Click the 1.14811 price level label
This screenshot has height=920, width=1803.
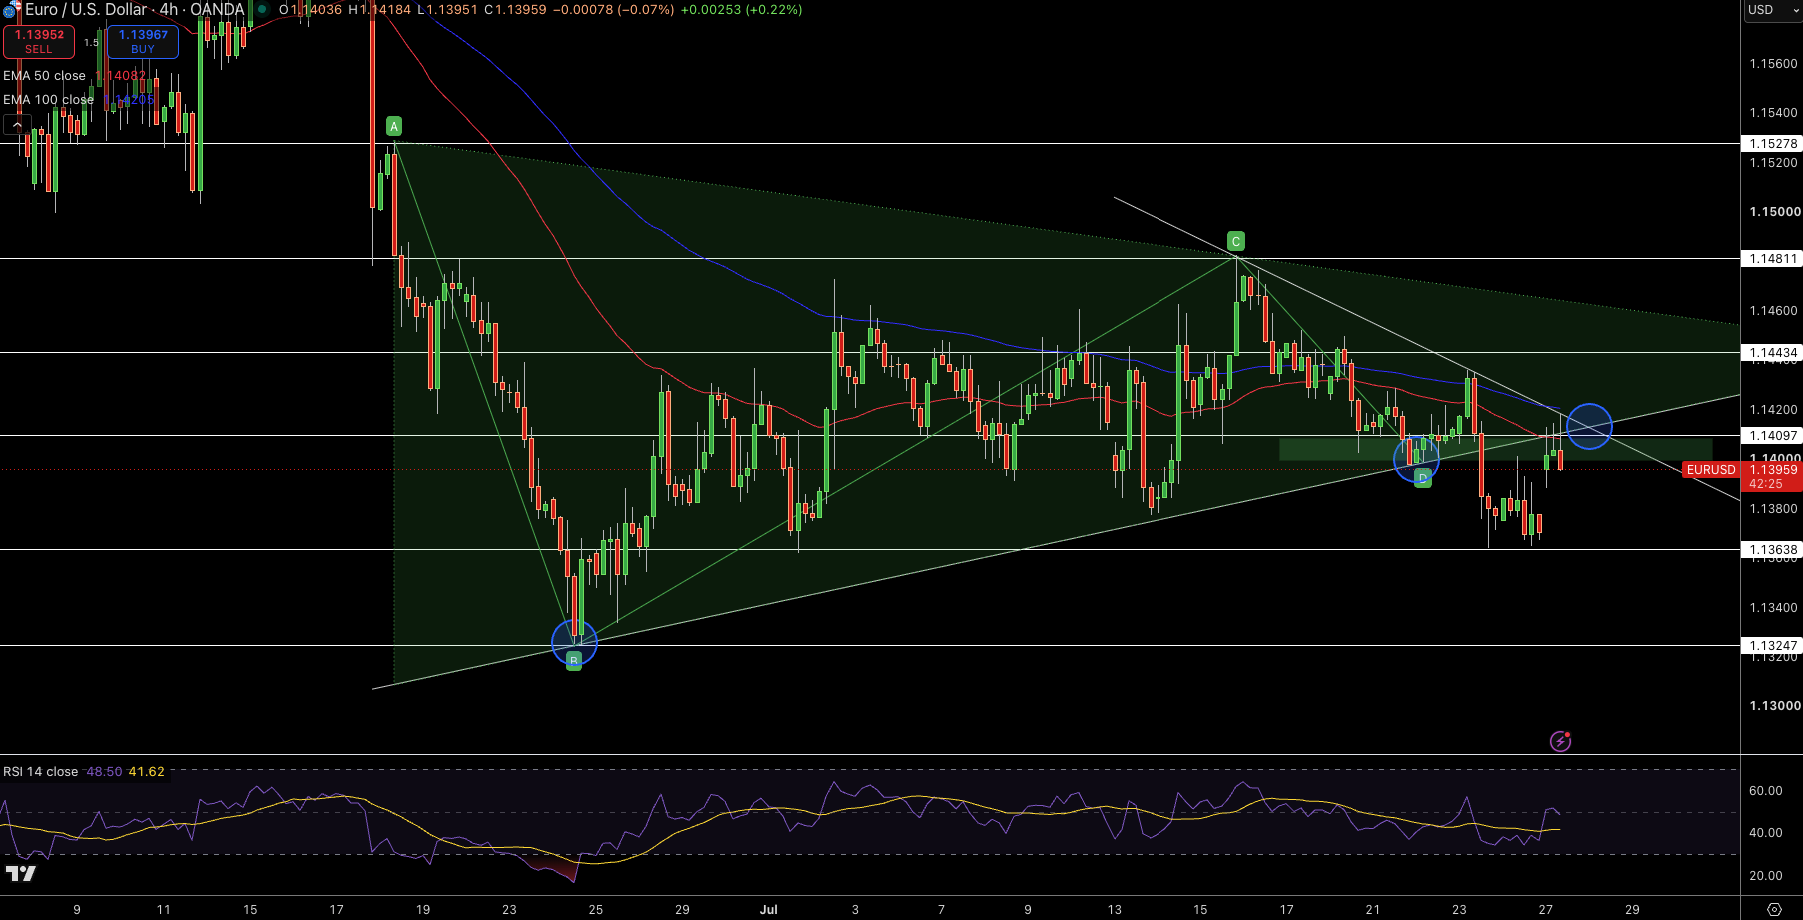tap(1772, 259)
